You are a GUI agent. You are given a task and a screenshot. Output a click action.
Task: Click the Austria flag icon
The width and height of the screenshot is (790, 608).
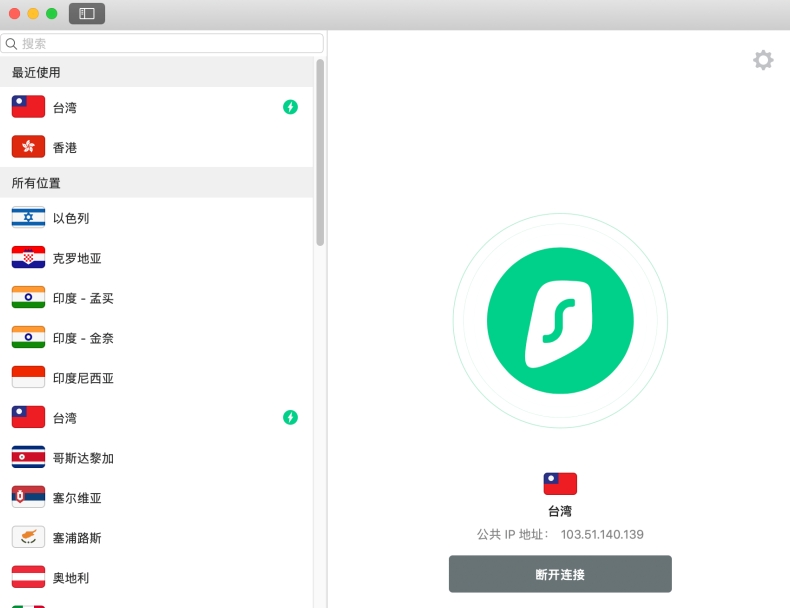[28, 577]
